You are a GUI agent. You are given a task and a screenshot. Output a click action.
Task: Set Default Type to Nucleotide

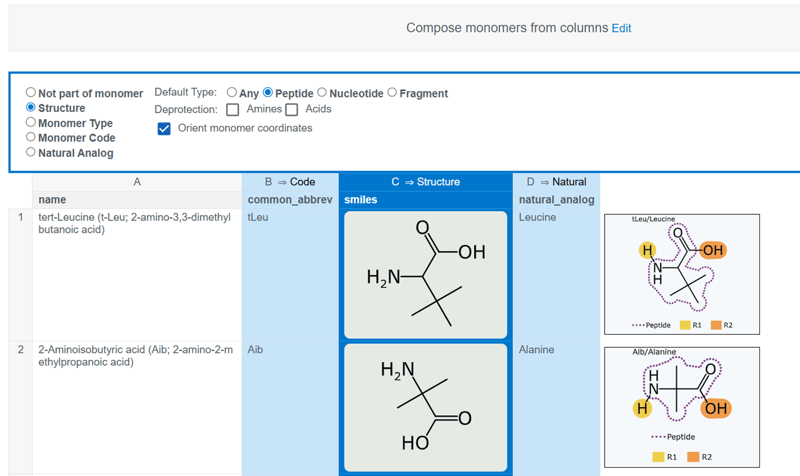tap(322, 93)
